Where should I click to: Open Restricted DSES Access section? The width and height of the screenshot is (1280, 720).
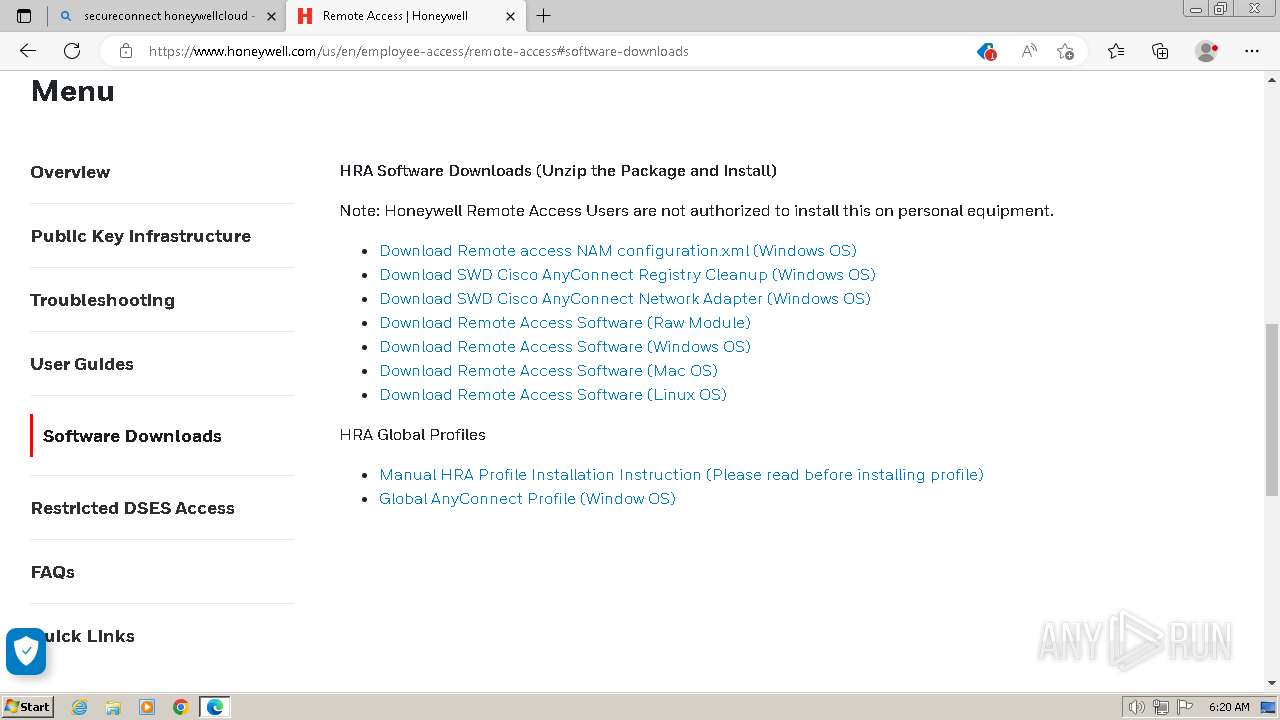coord(133,508)
